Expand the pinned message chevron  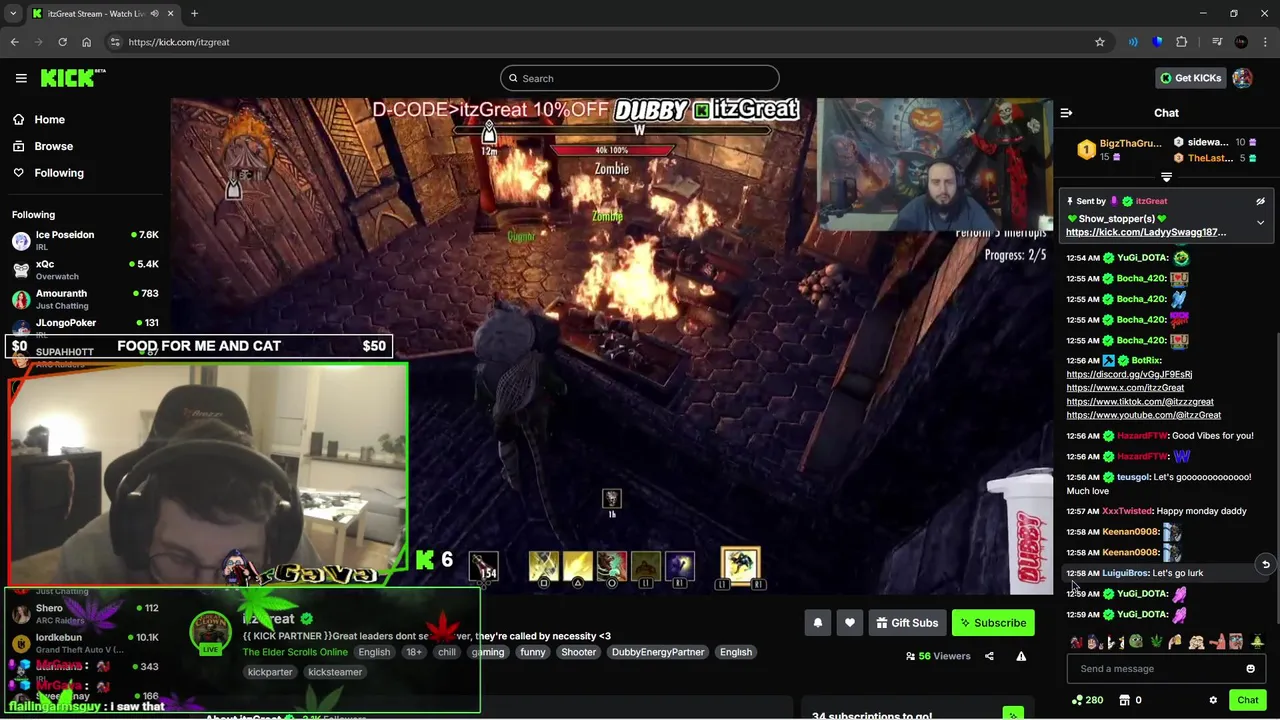(1260, 222)
